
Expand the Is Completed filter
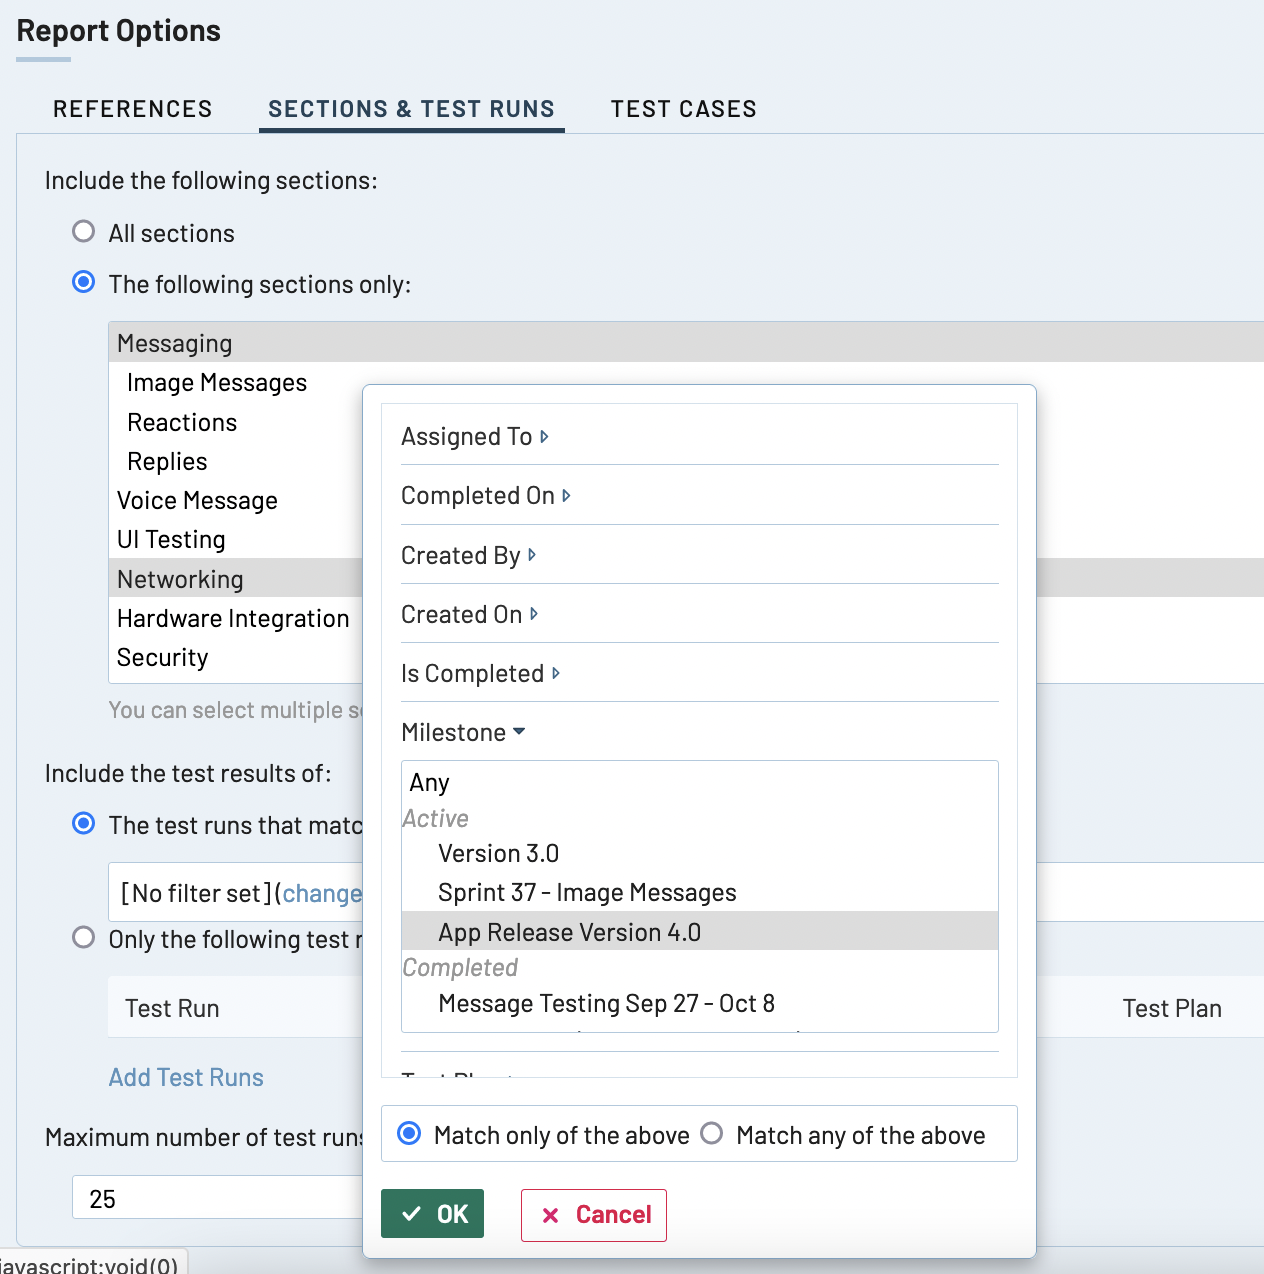coord(480,673)
